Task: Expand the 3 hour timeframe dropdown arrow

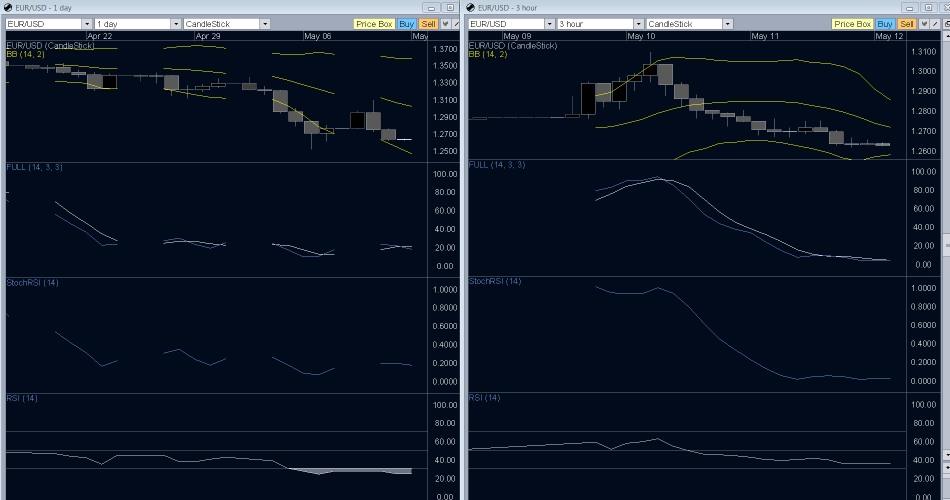Action: point(639,24)
